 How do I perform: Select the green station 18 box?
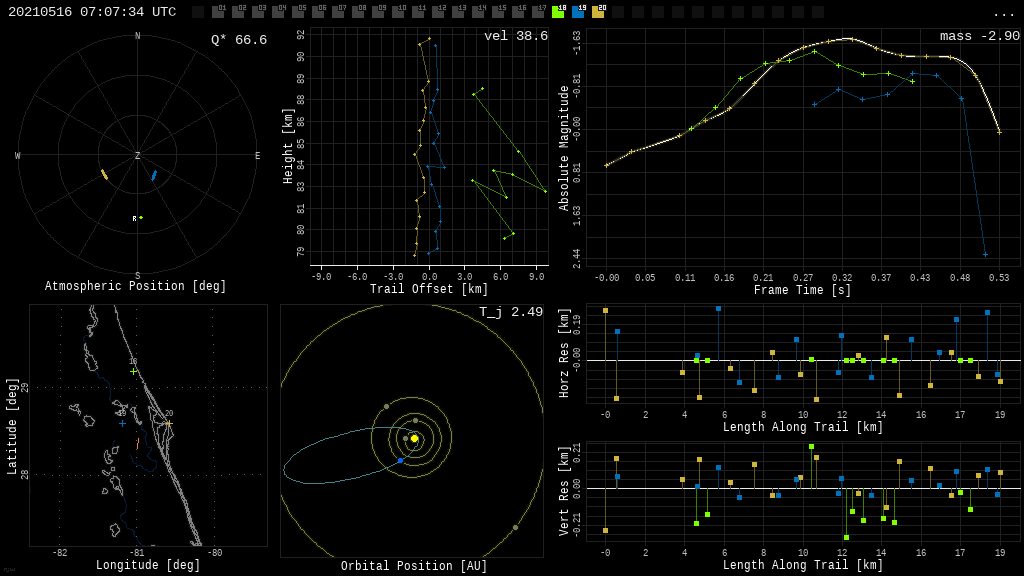pyautogui.click(x=558, y=12)
